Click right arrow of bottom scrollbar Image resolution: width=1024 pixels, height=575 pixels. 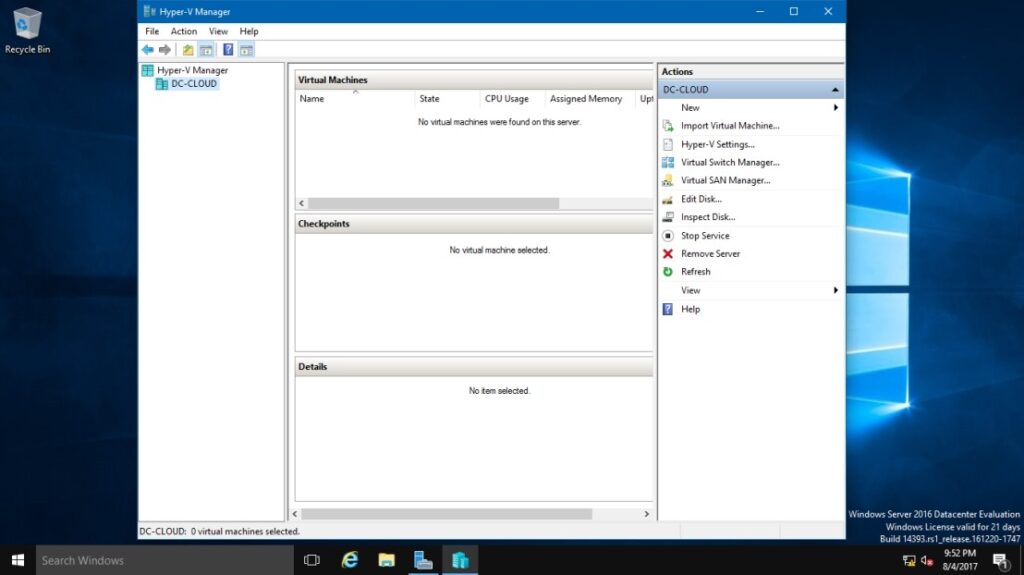point(647,514)
